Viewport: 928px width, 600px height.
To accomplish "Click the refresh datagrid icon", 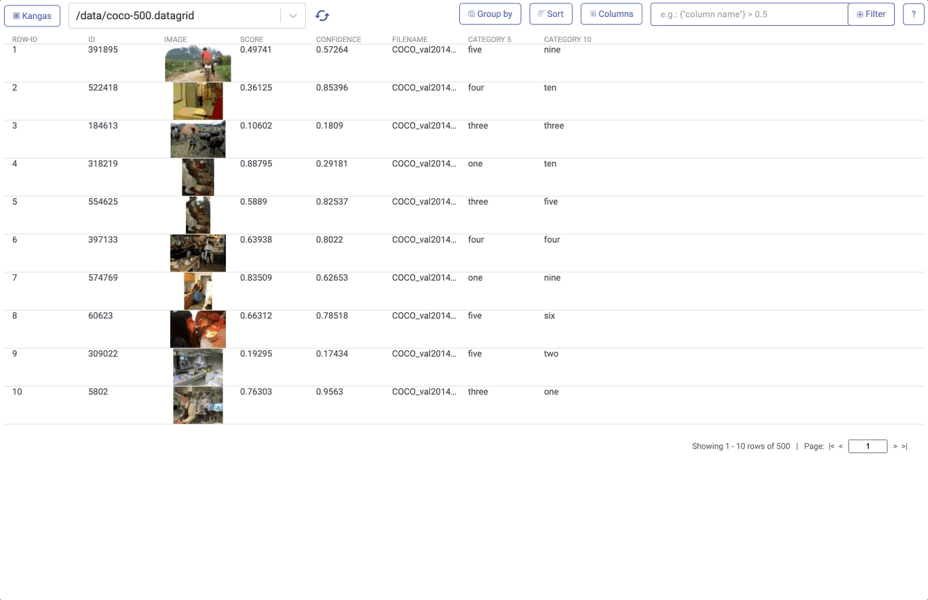I will (322, 16).
